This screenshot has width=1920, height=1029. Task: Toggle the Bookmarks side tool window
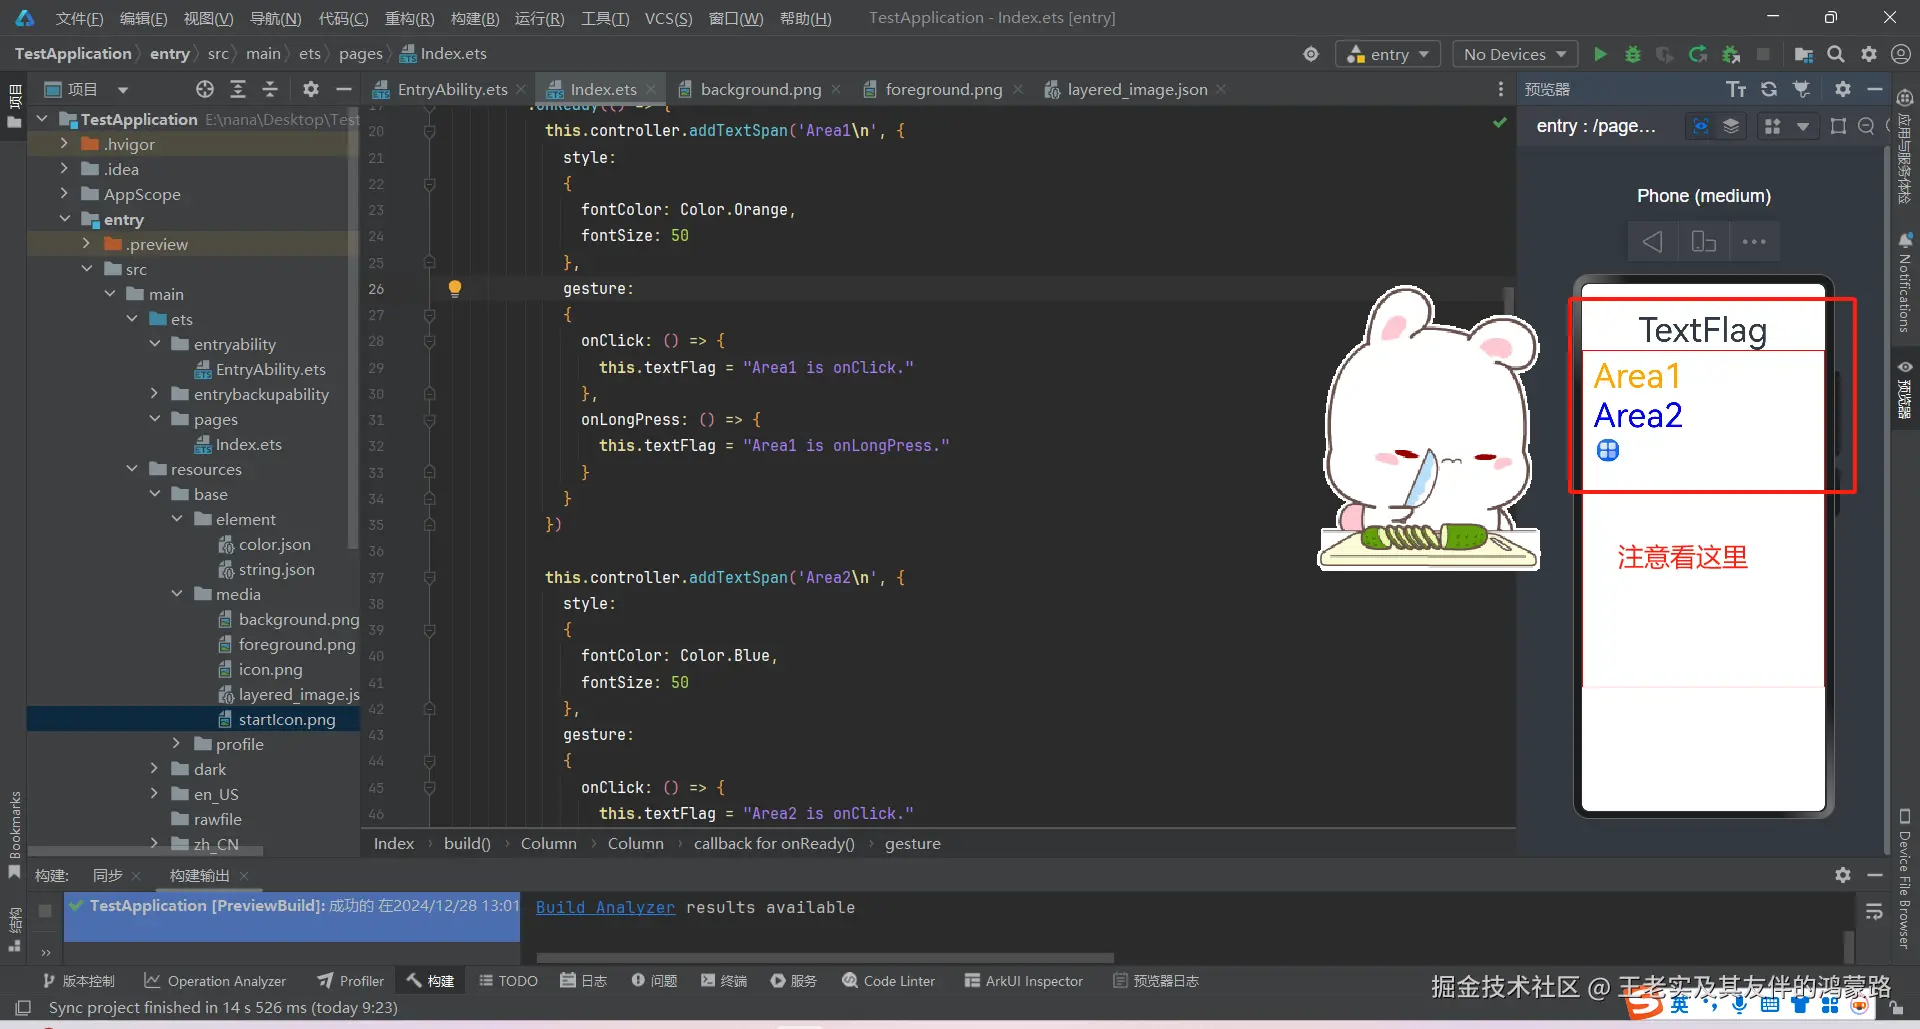coord(14,834)
